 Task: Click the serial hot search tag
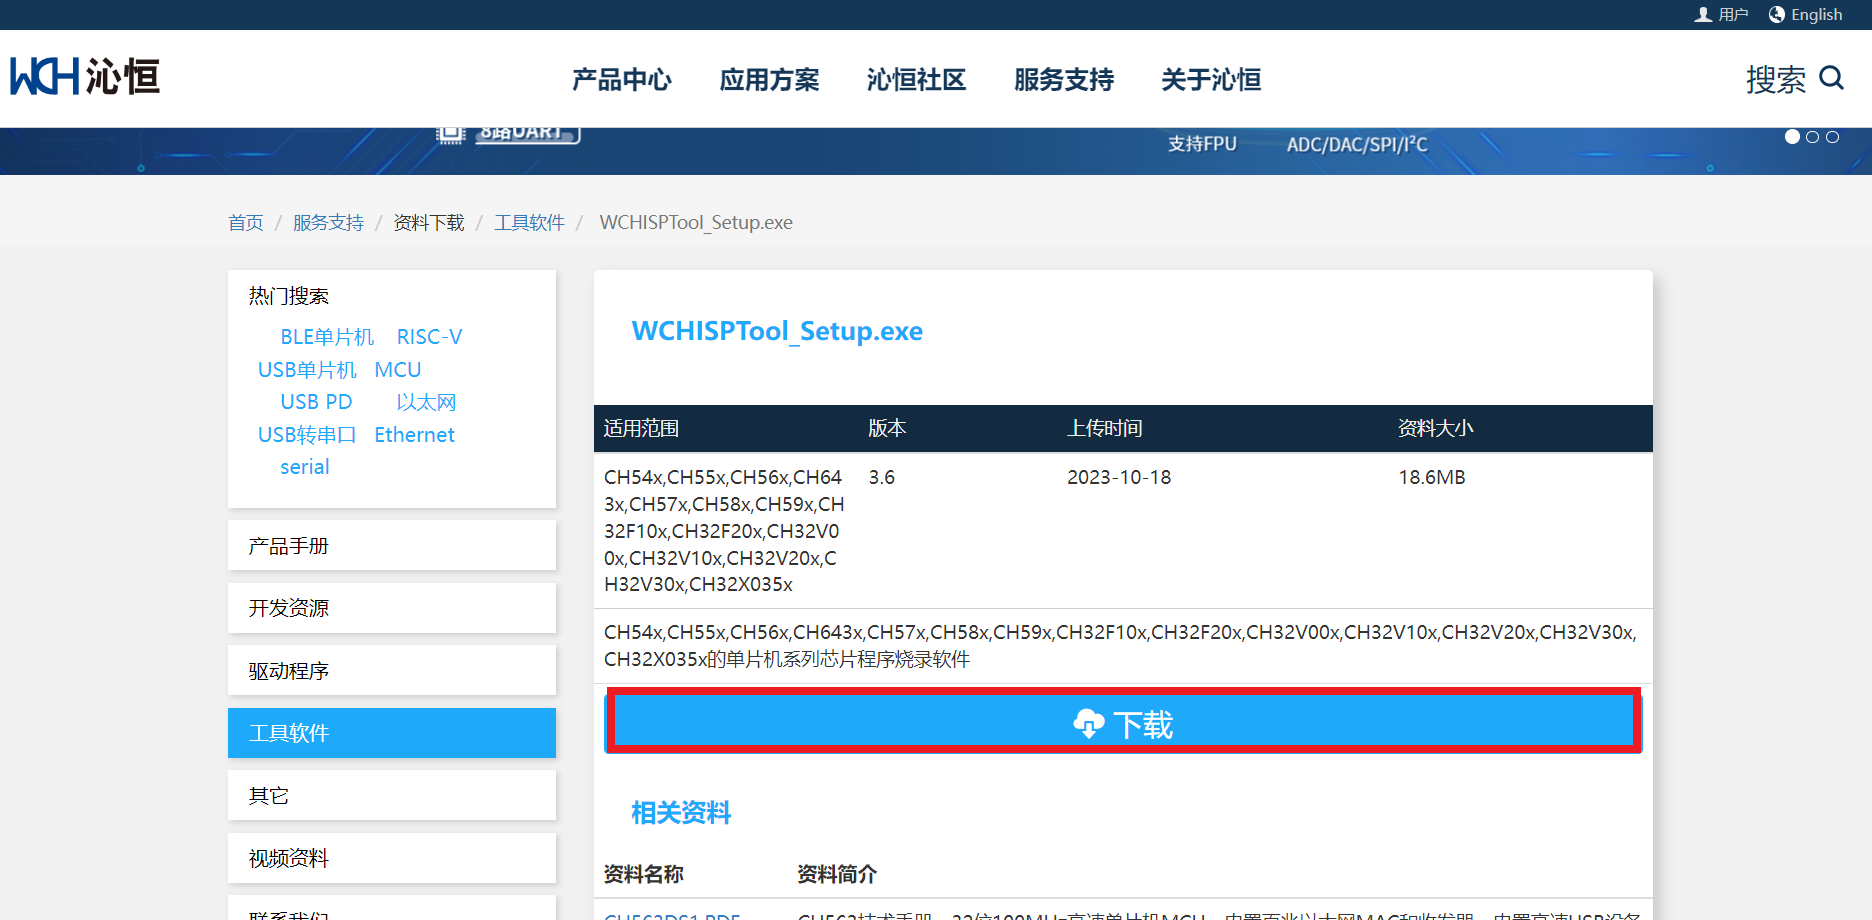point(305,467)
